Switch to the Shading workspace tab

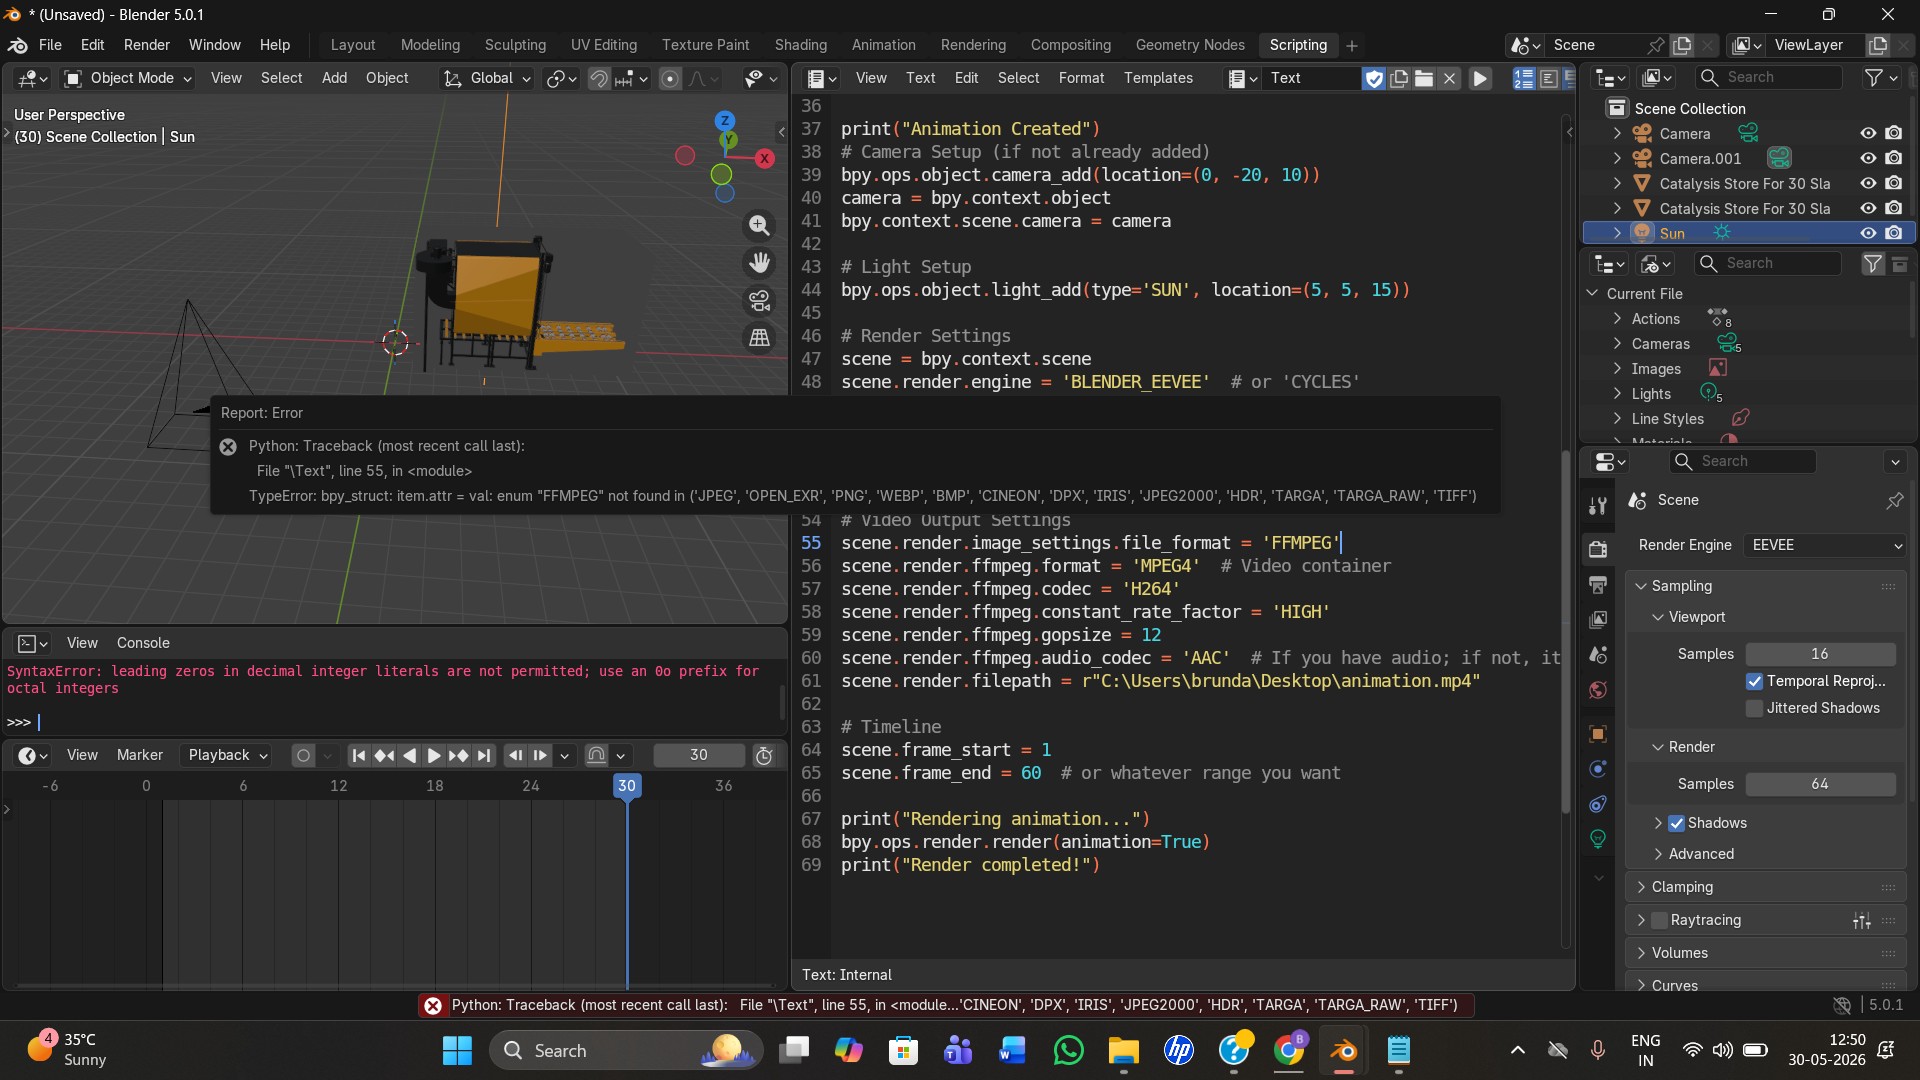coord(800,45)
